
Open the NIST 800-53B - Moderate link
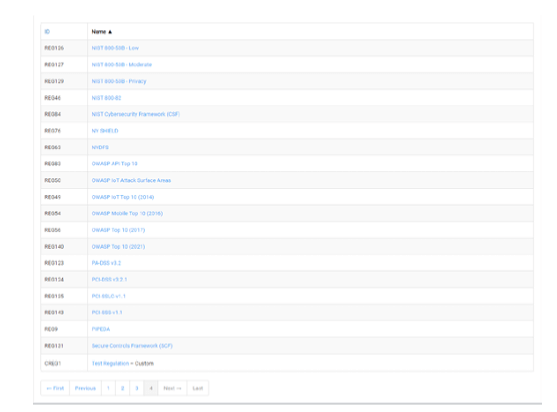coord(121,65)
